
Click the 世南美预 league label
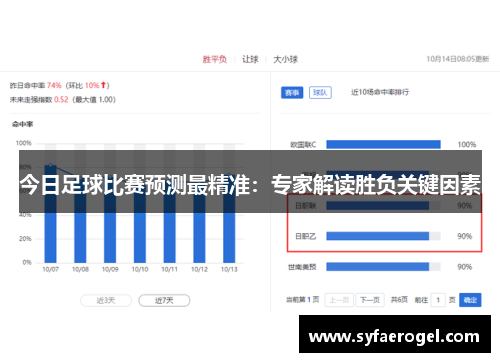302,267
